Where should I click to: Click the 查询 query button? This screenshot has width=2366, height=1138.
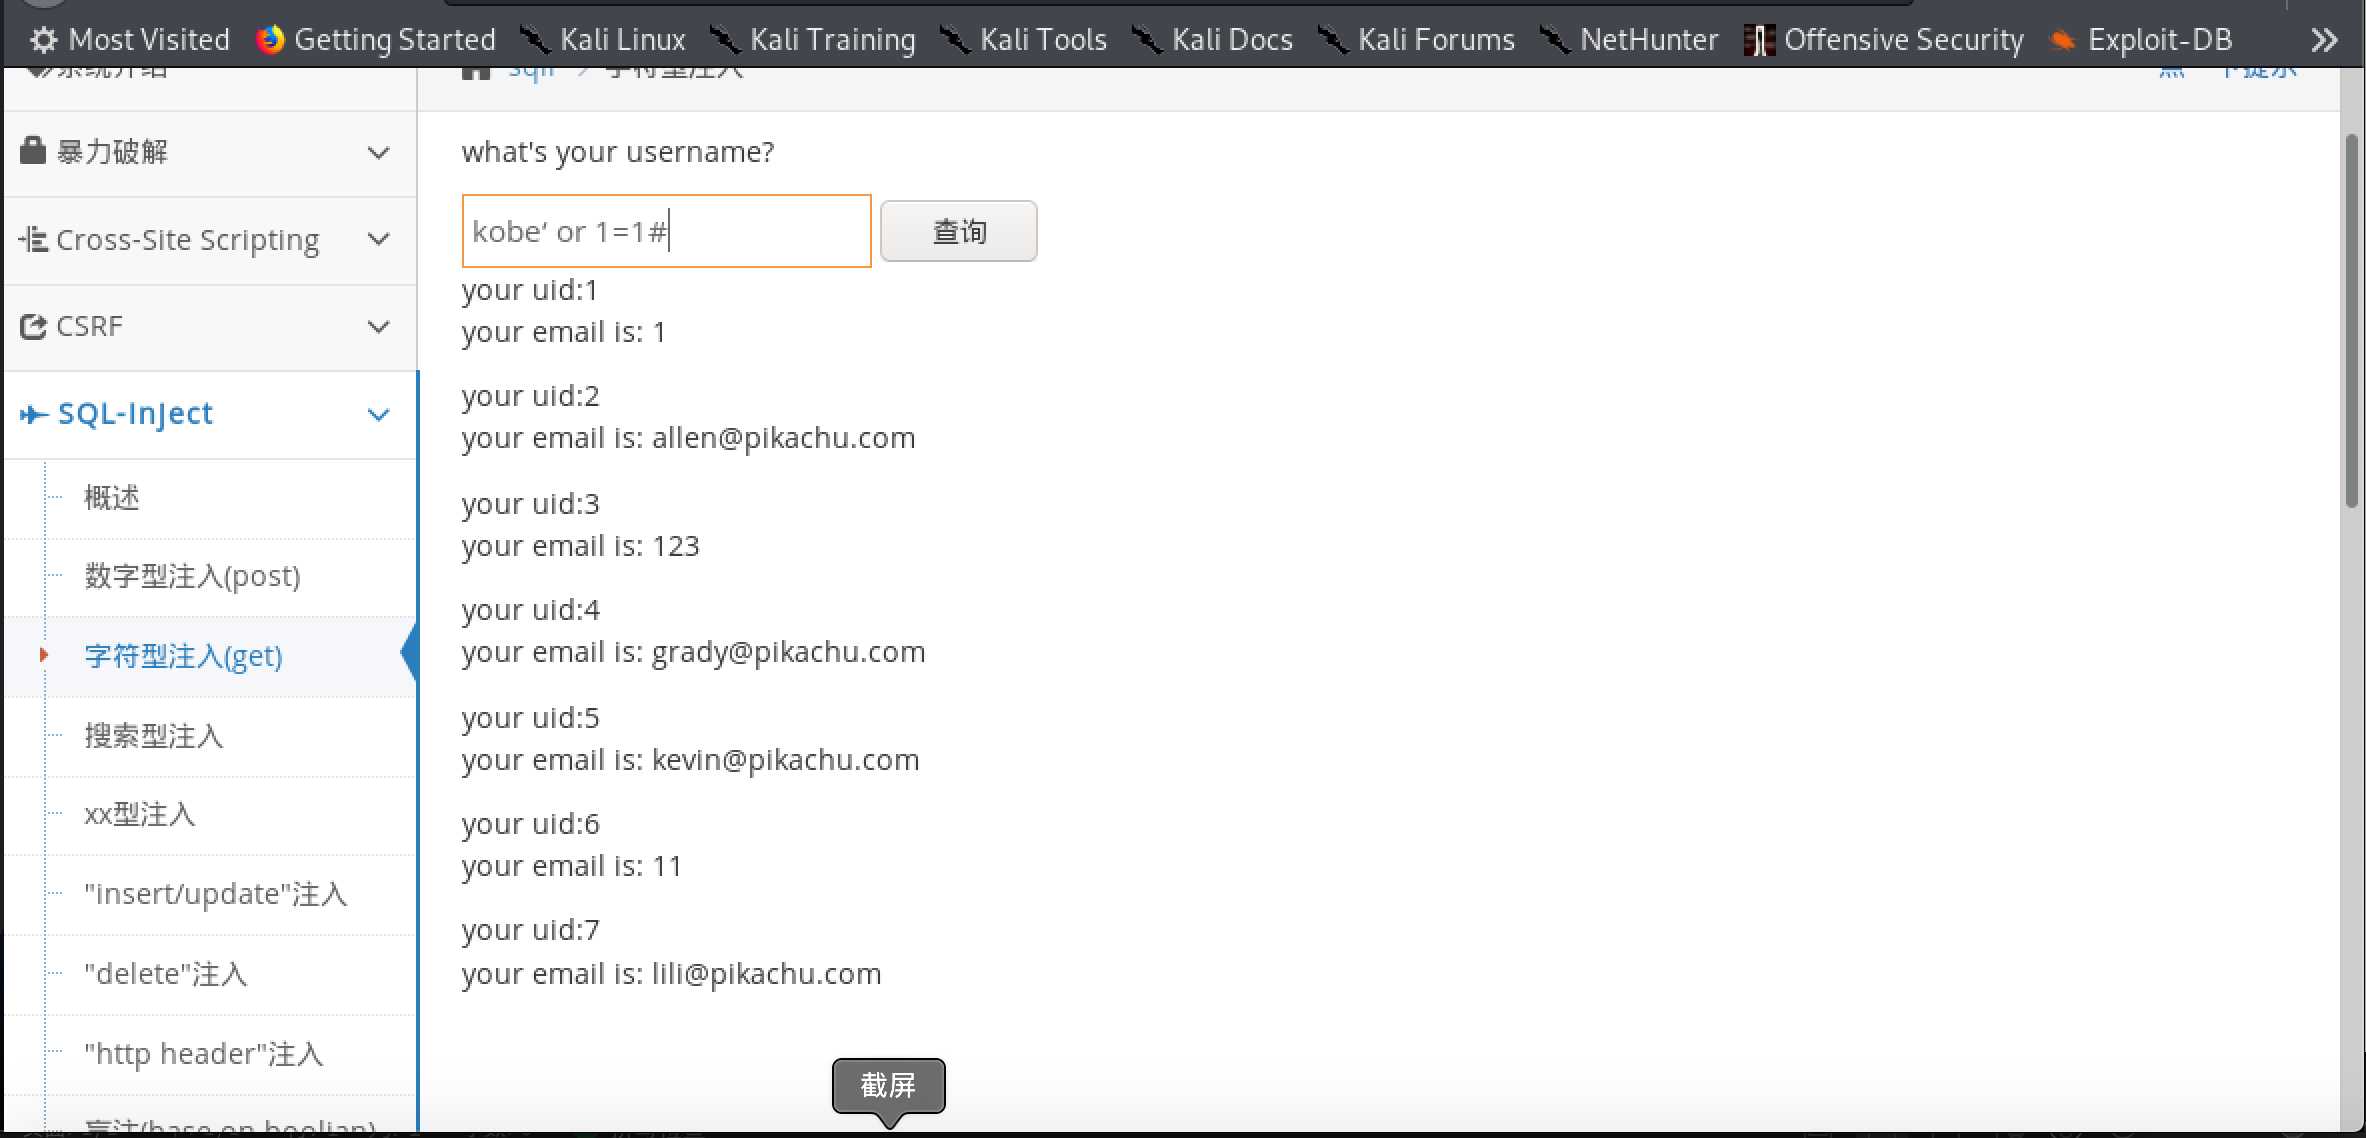click(x=958, y=231)
